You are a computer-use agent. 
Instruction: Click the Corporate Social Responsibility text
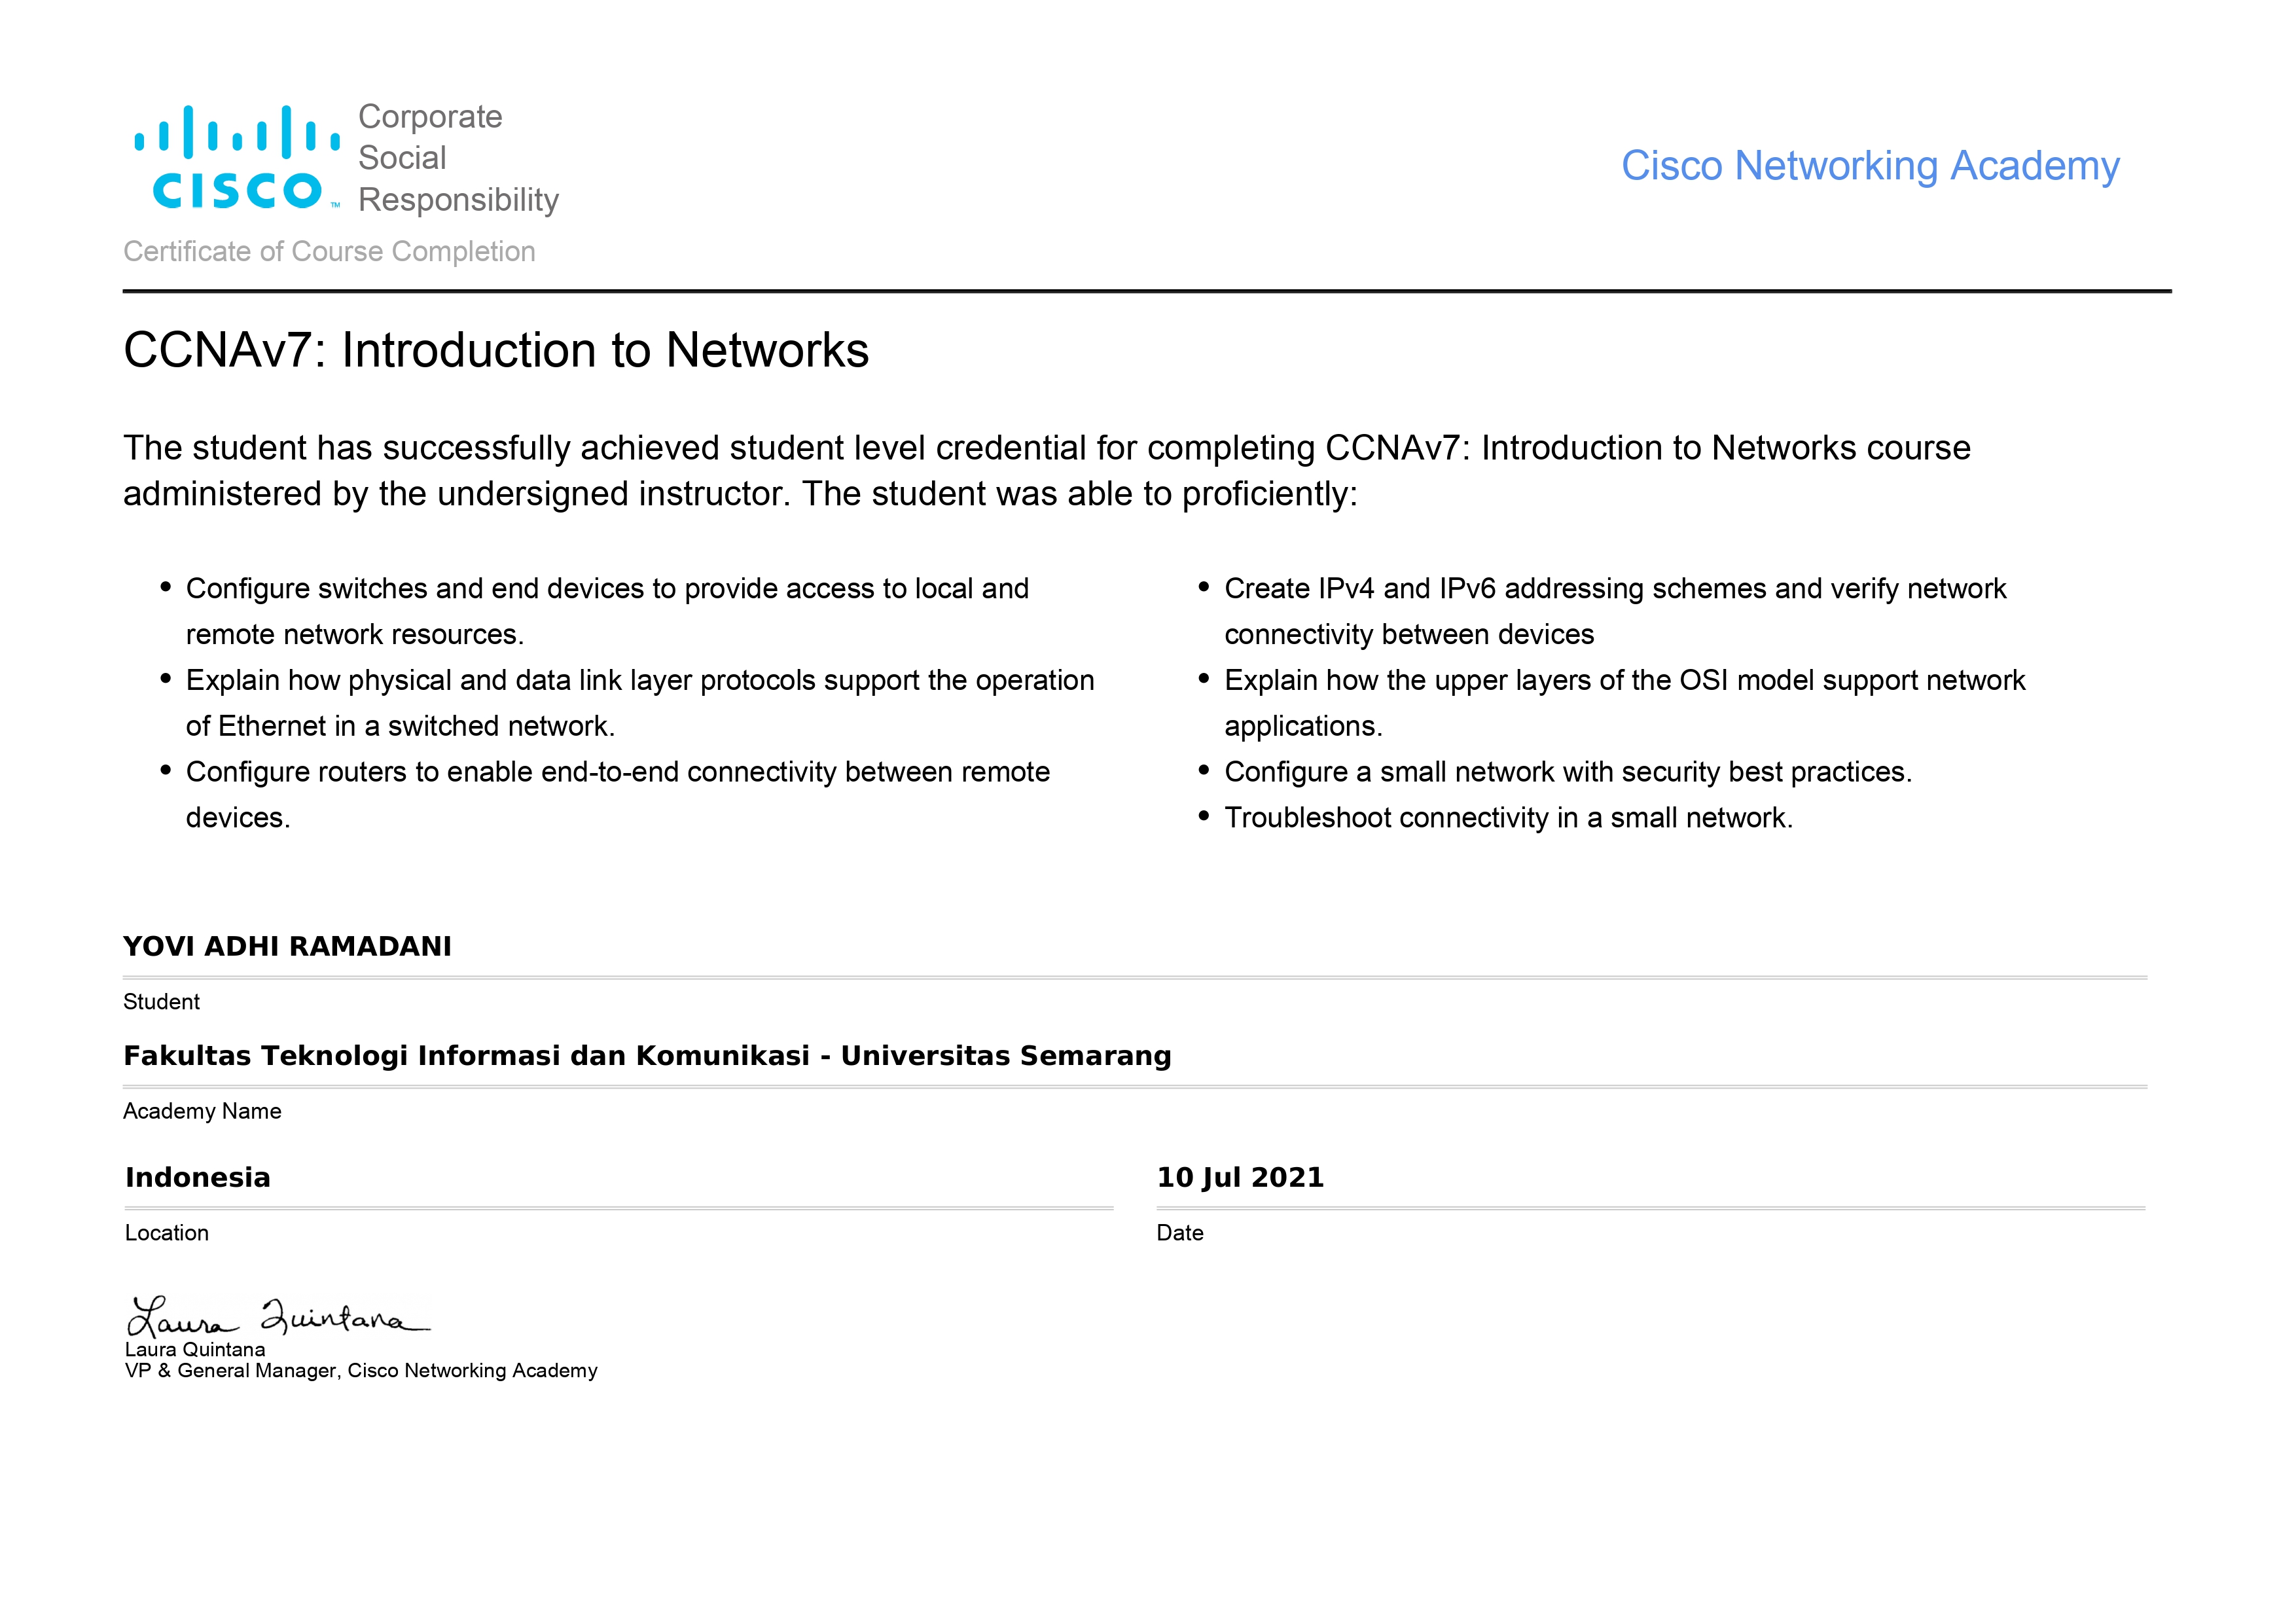458,158
